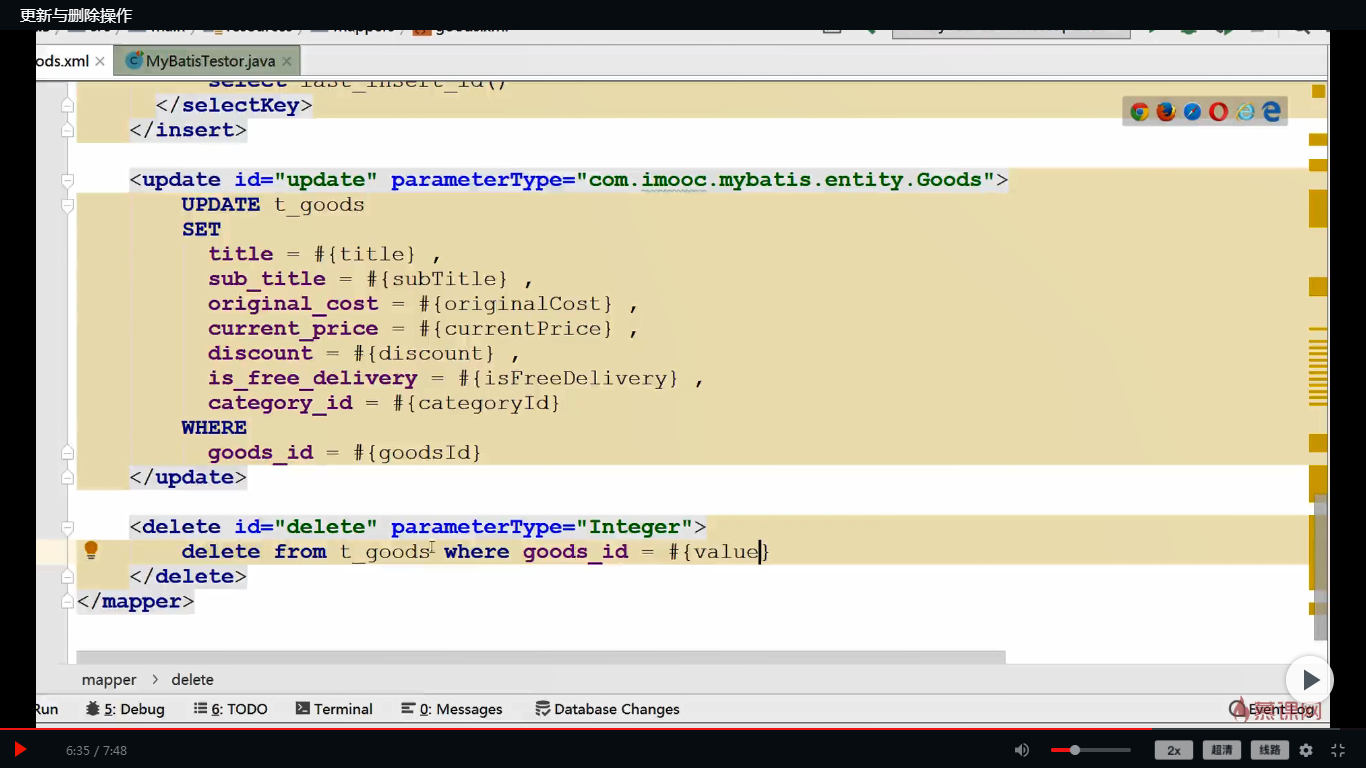Close the MyBatisTestor.java editor tab

[287, 61]
